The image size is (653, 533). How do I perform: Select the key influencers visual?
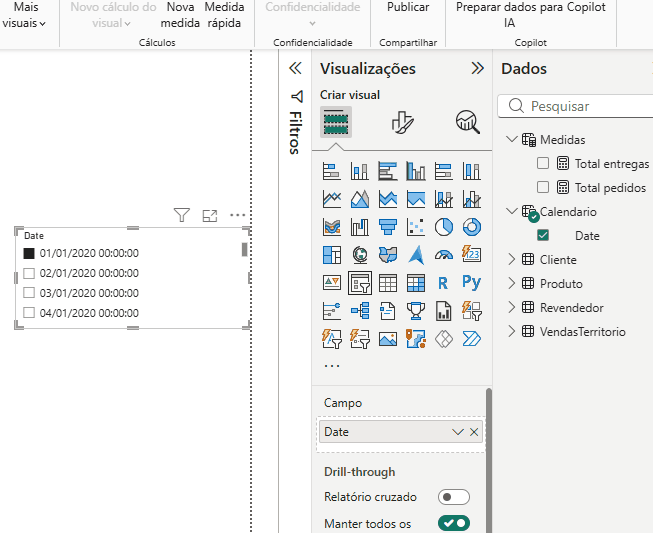pos(332,311)
